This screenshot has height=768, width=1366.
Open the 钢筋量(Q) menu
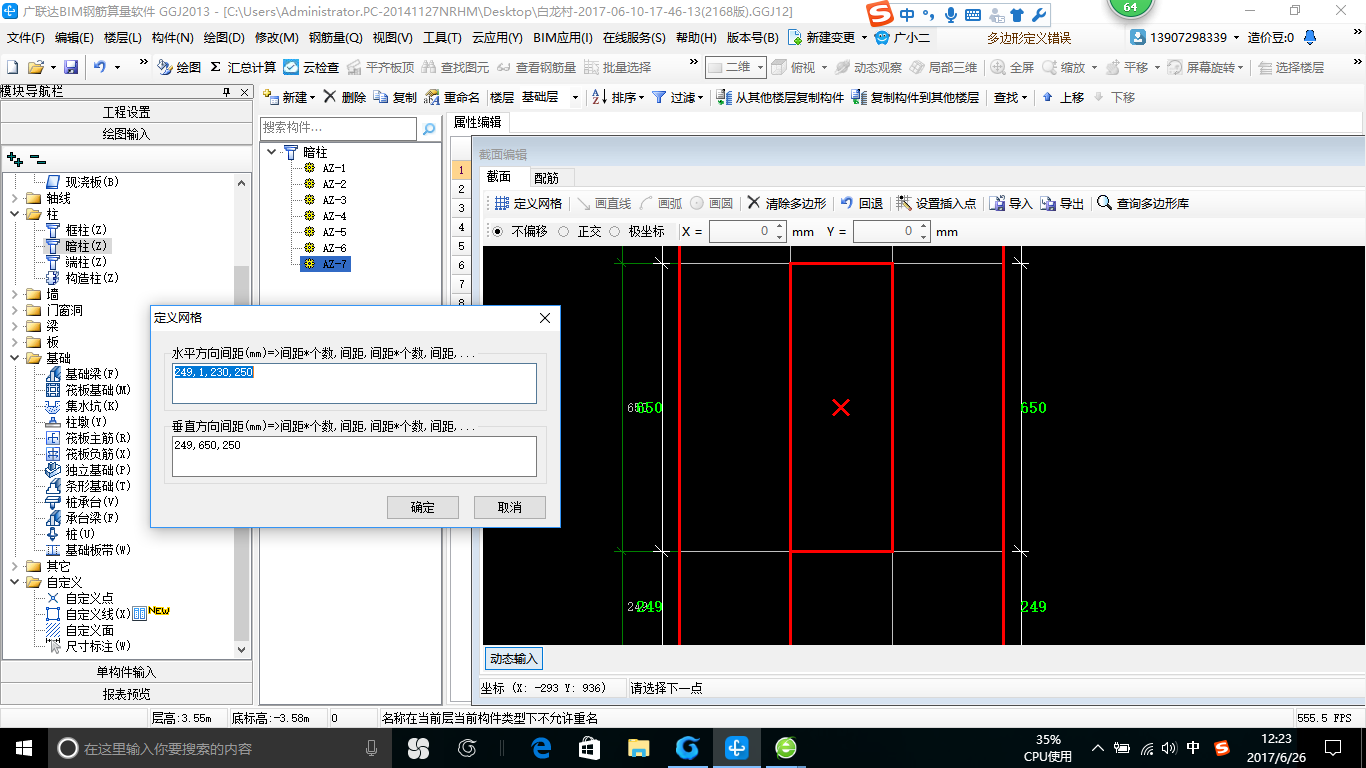336,38
